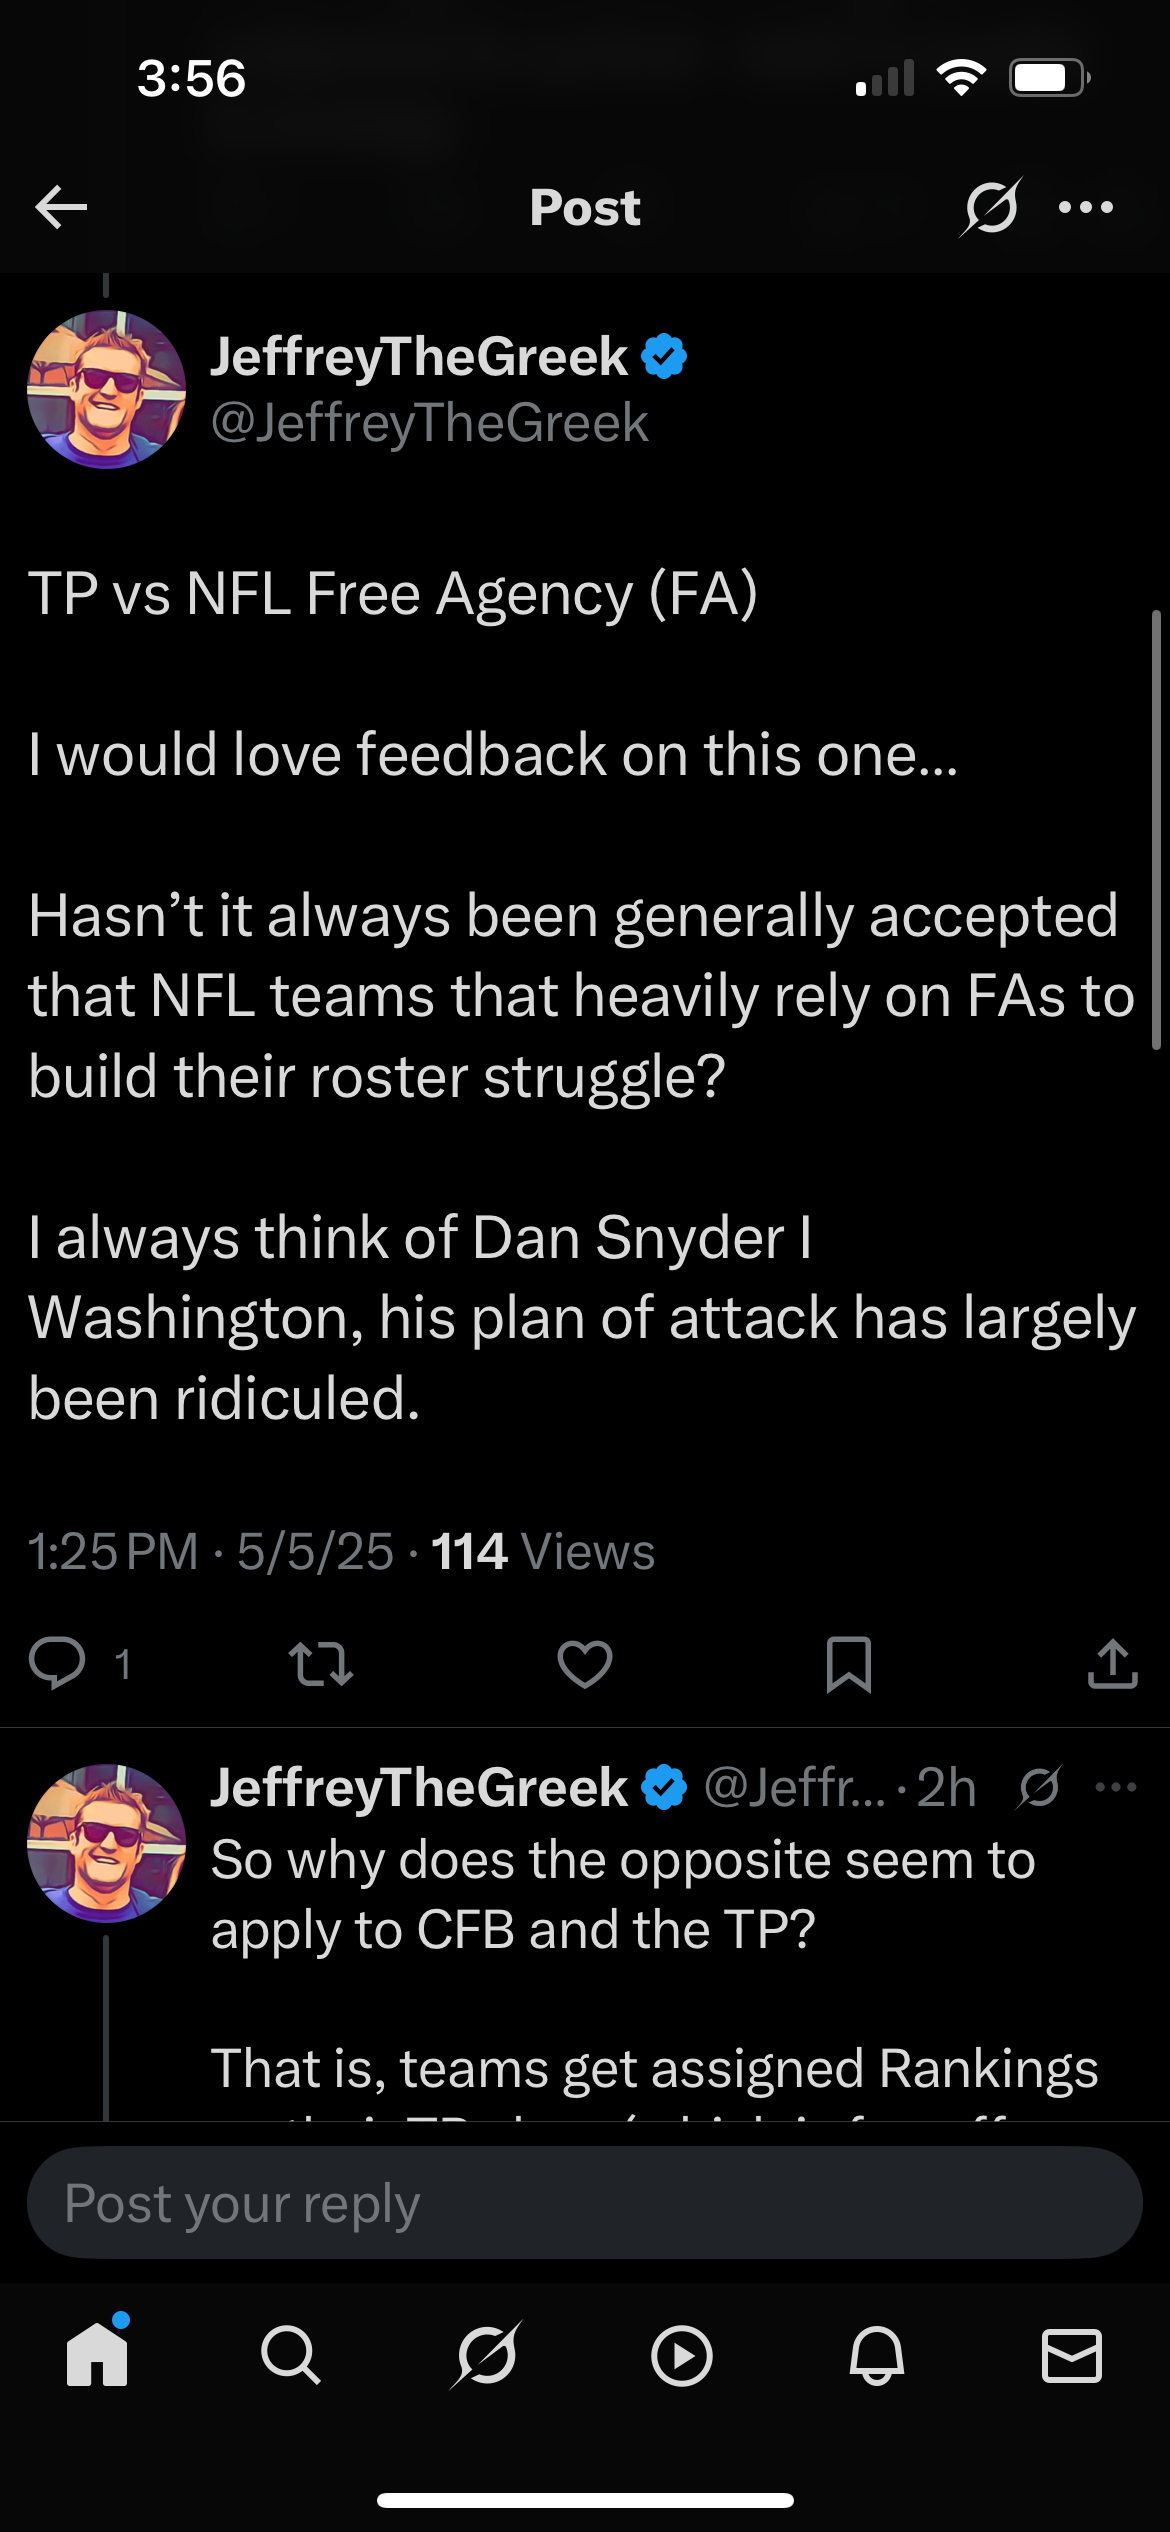Switch to the Home tab
The width and height of the screenshot is (1170, 2532).
point(97,2355)
